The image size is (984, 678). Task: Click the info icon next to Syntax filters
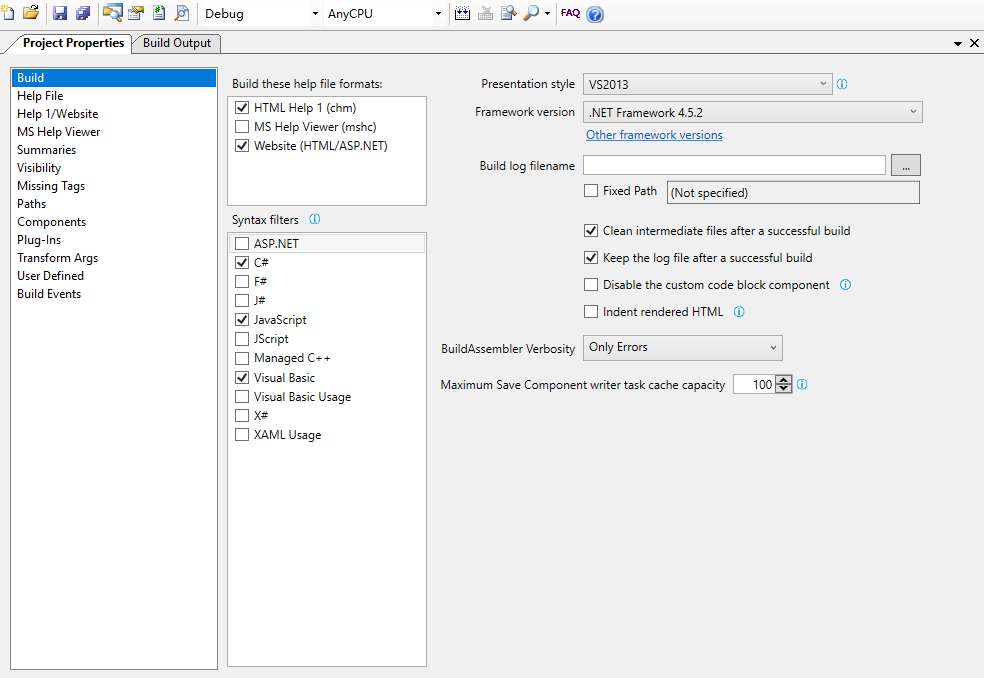point(315,219)
